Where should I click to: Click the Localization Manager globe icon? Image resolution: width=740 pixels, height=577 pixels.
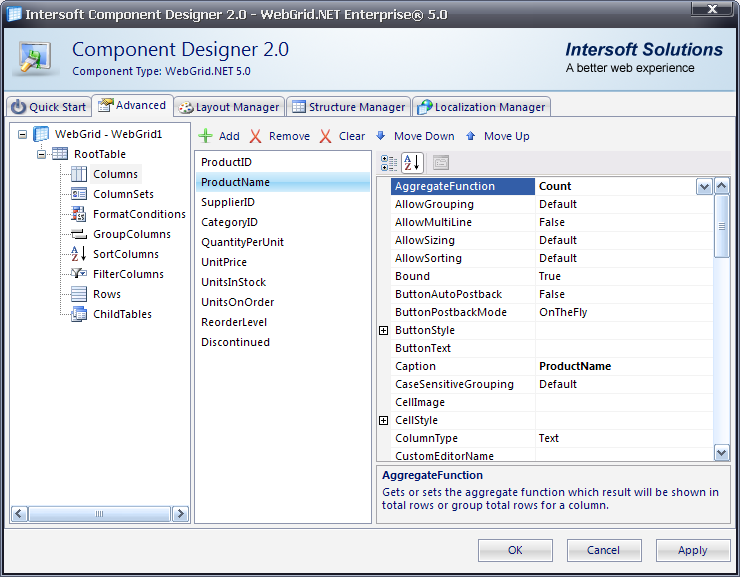[x=424, y=107]
